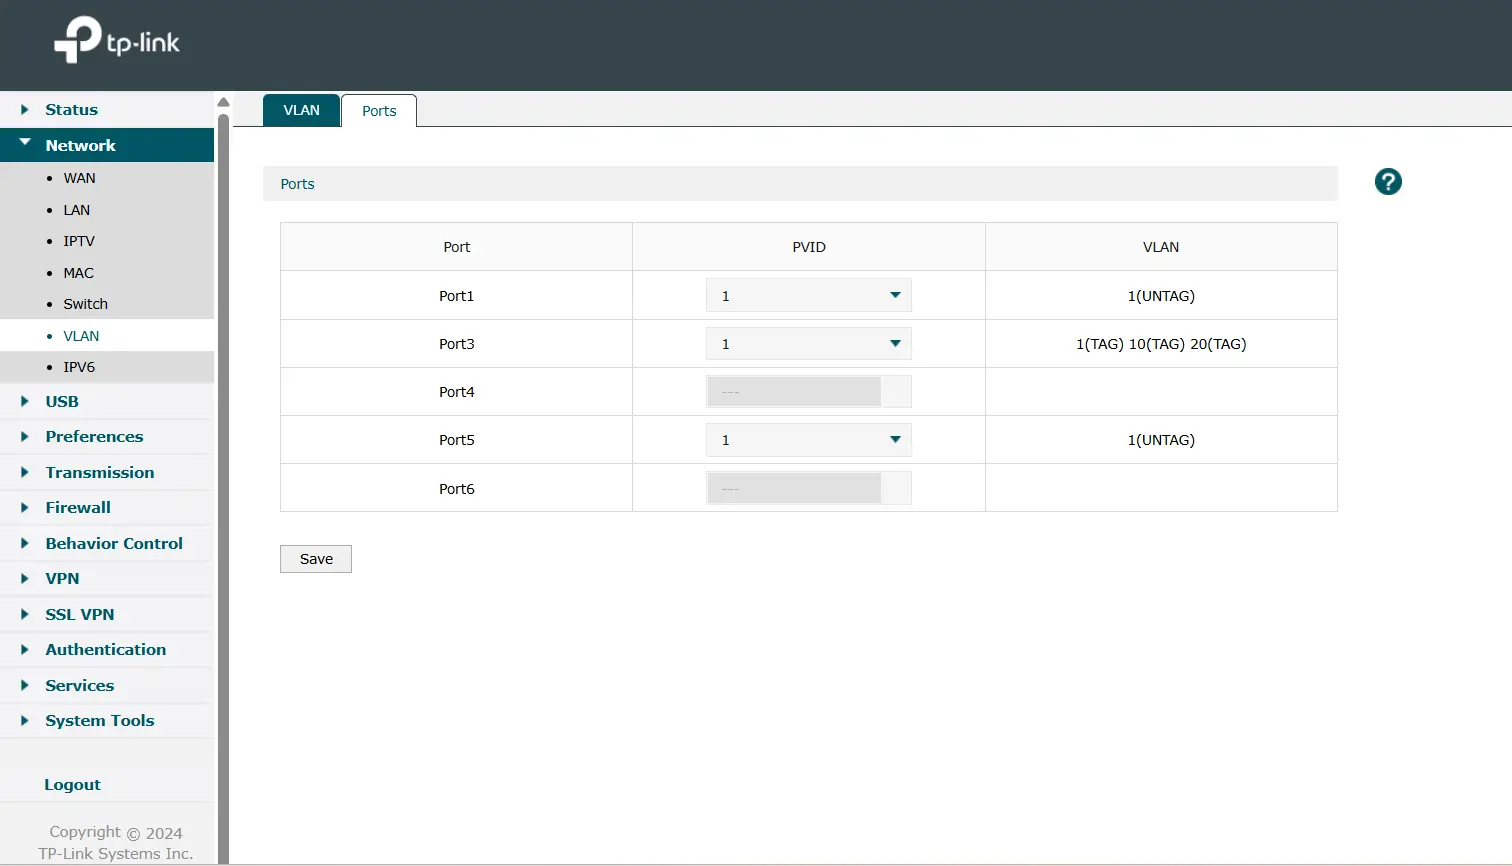Screen dimensions: 1512x866
Task: Collapse the Network menu section
Action: 80,145
